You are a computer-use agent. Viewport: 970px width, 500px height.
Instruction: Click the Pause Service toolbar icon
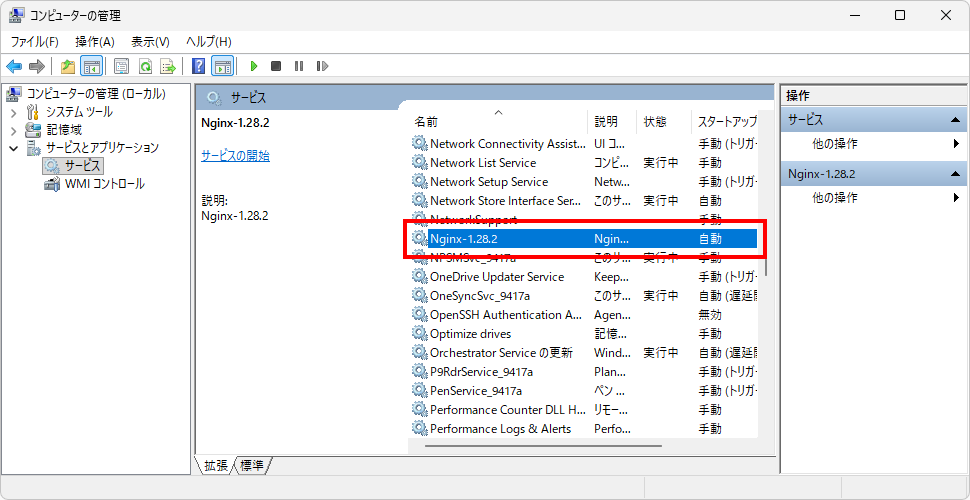(x=299, y=66)
